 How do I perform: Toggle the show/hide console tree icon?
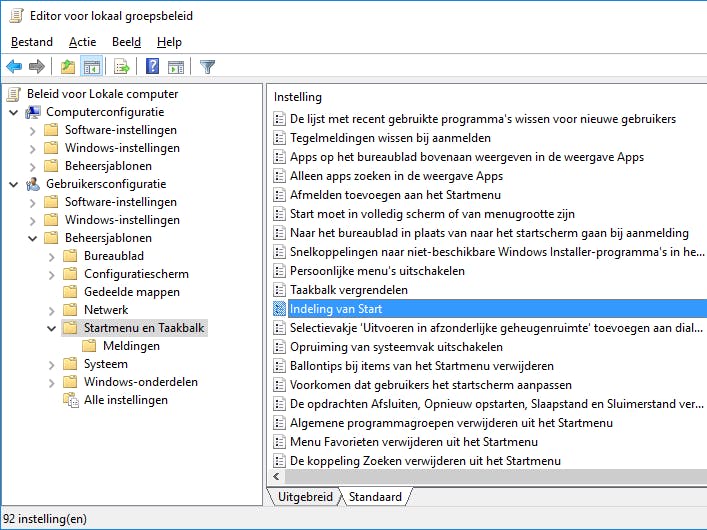[92, 67]
